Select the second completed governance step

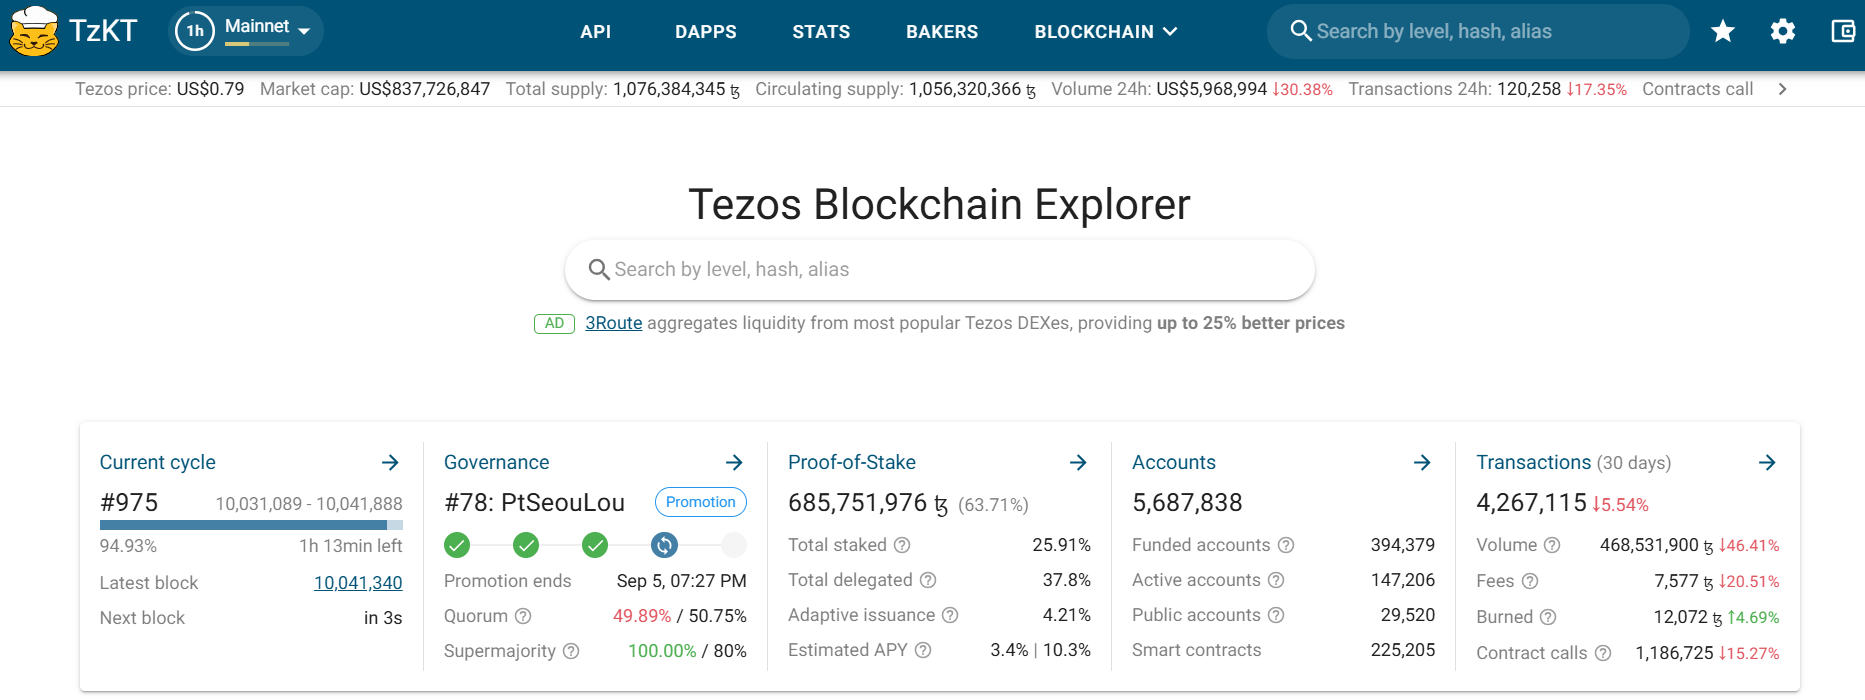(526, 545)
